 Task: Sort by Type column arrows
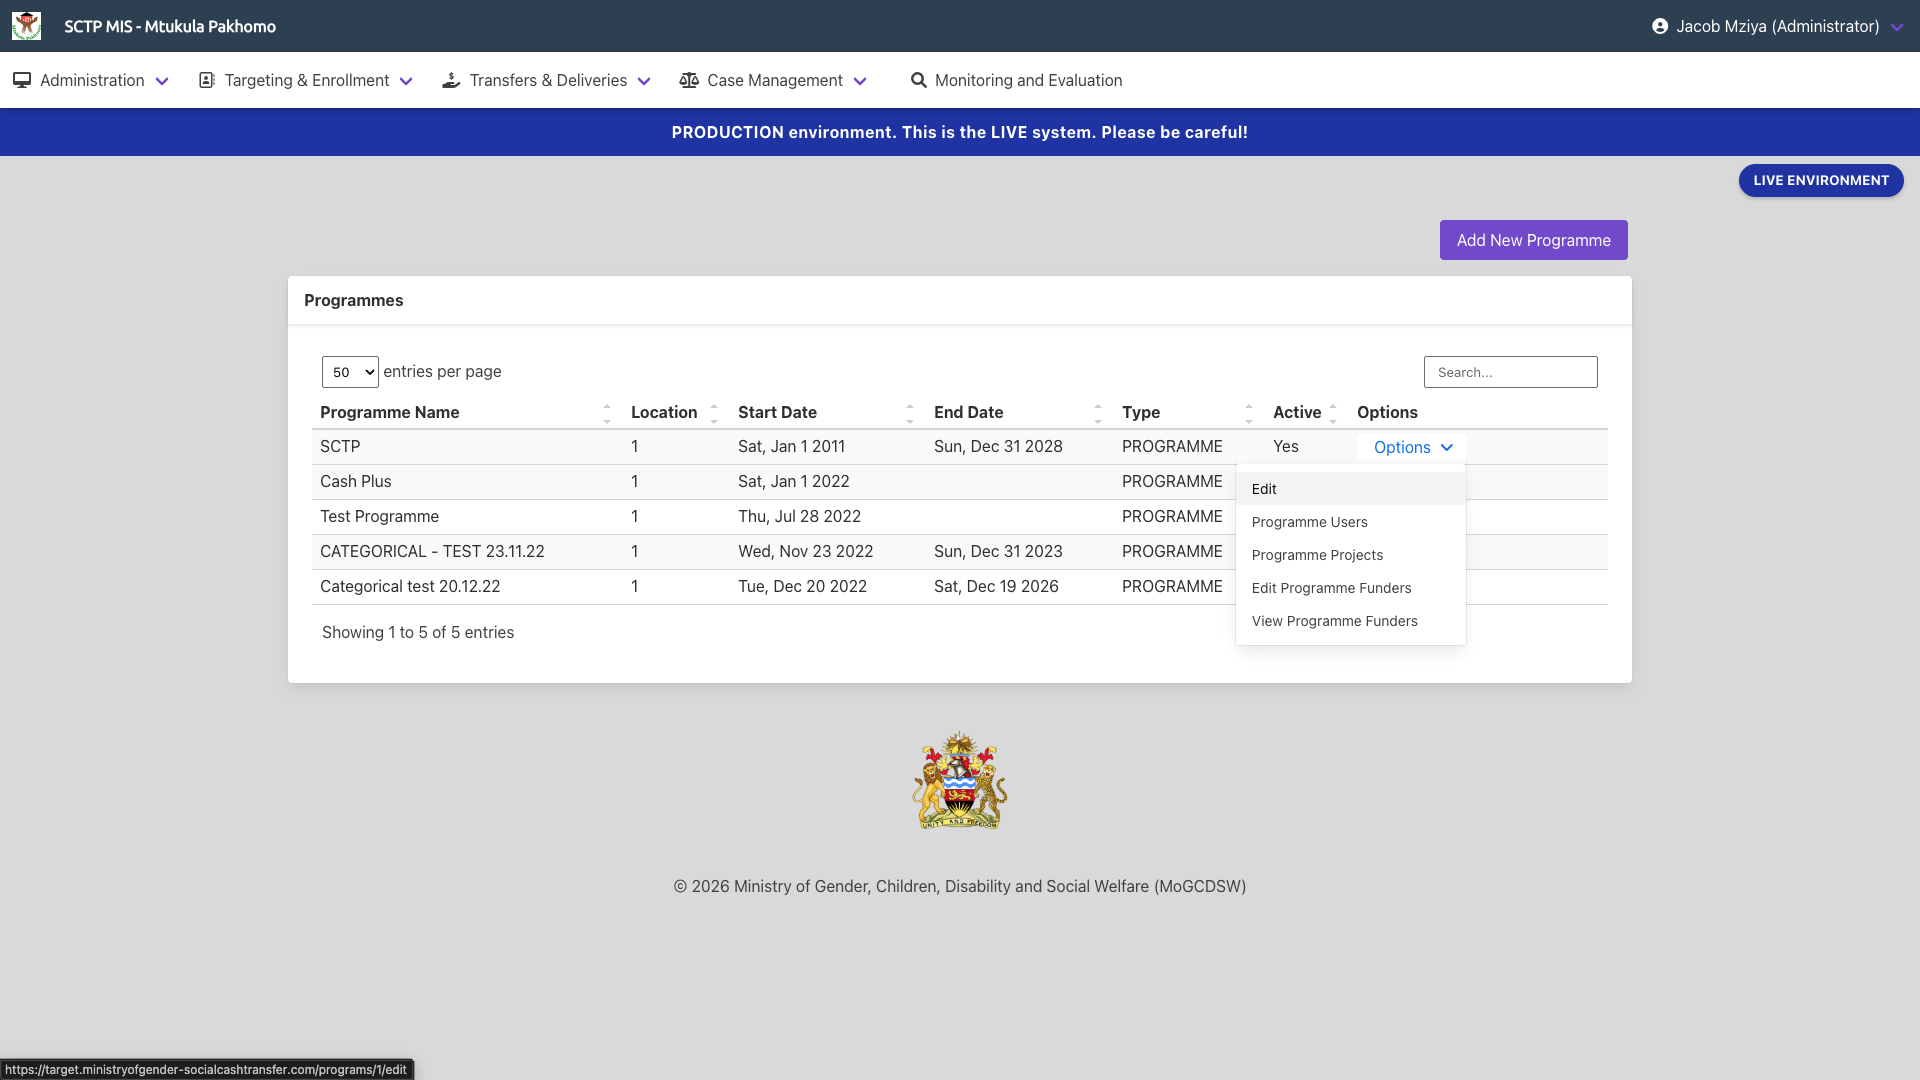(x=1249, y=413)
